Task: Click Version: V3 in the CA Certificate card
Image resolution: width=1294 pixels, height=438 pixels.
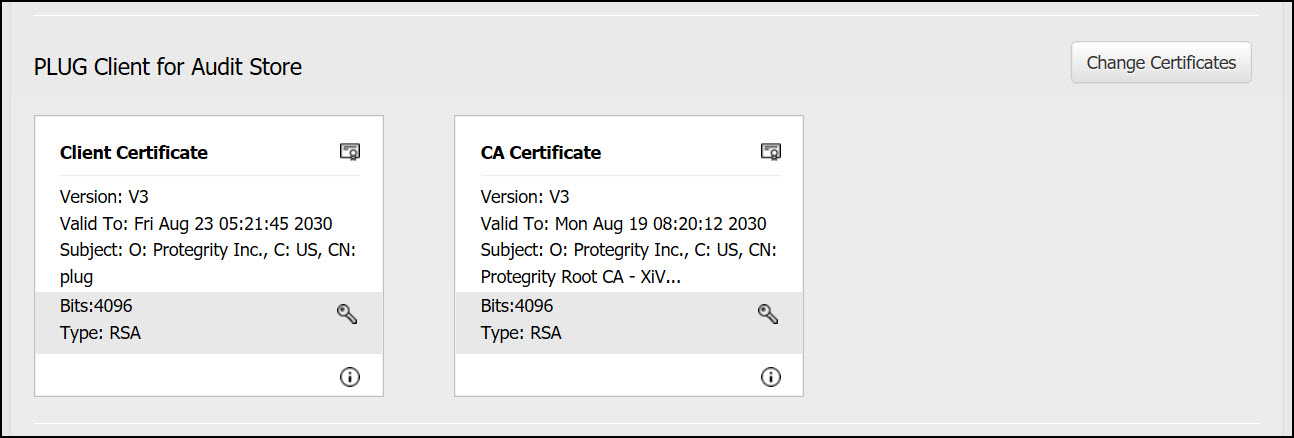Action: (525, 197)
